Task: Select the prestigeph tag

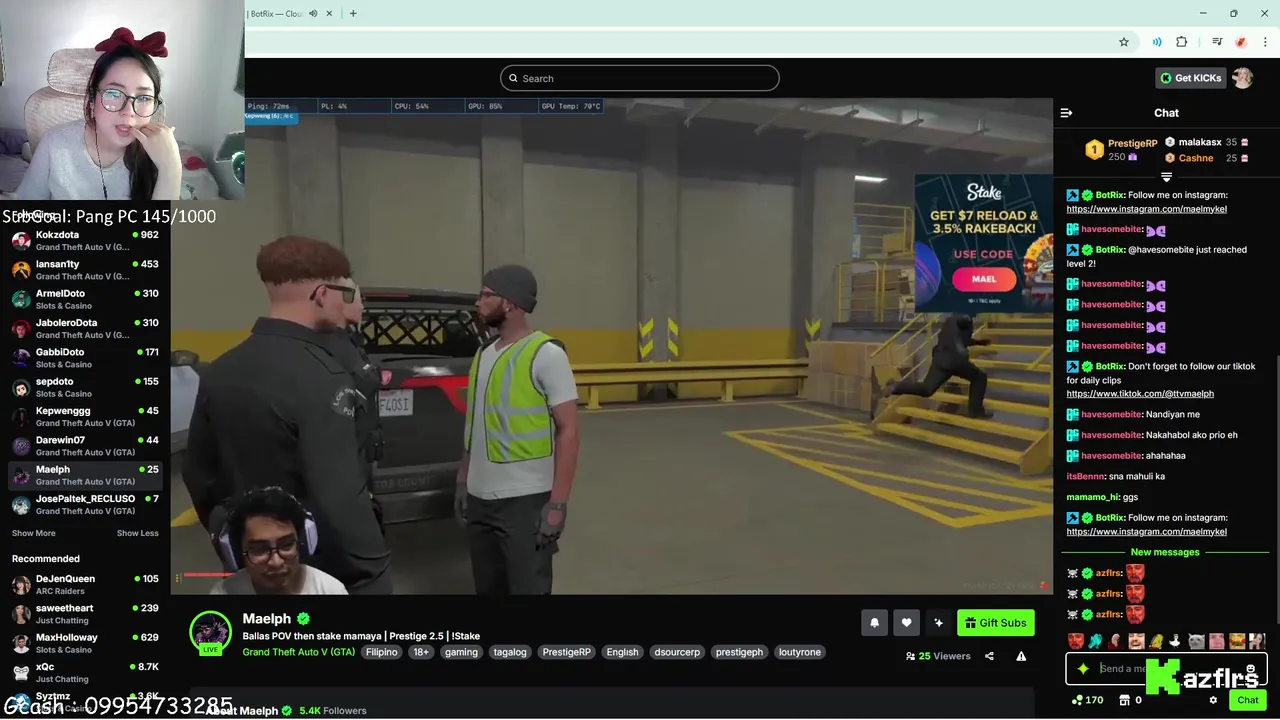Action: tap(739, 652)
